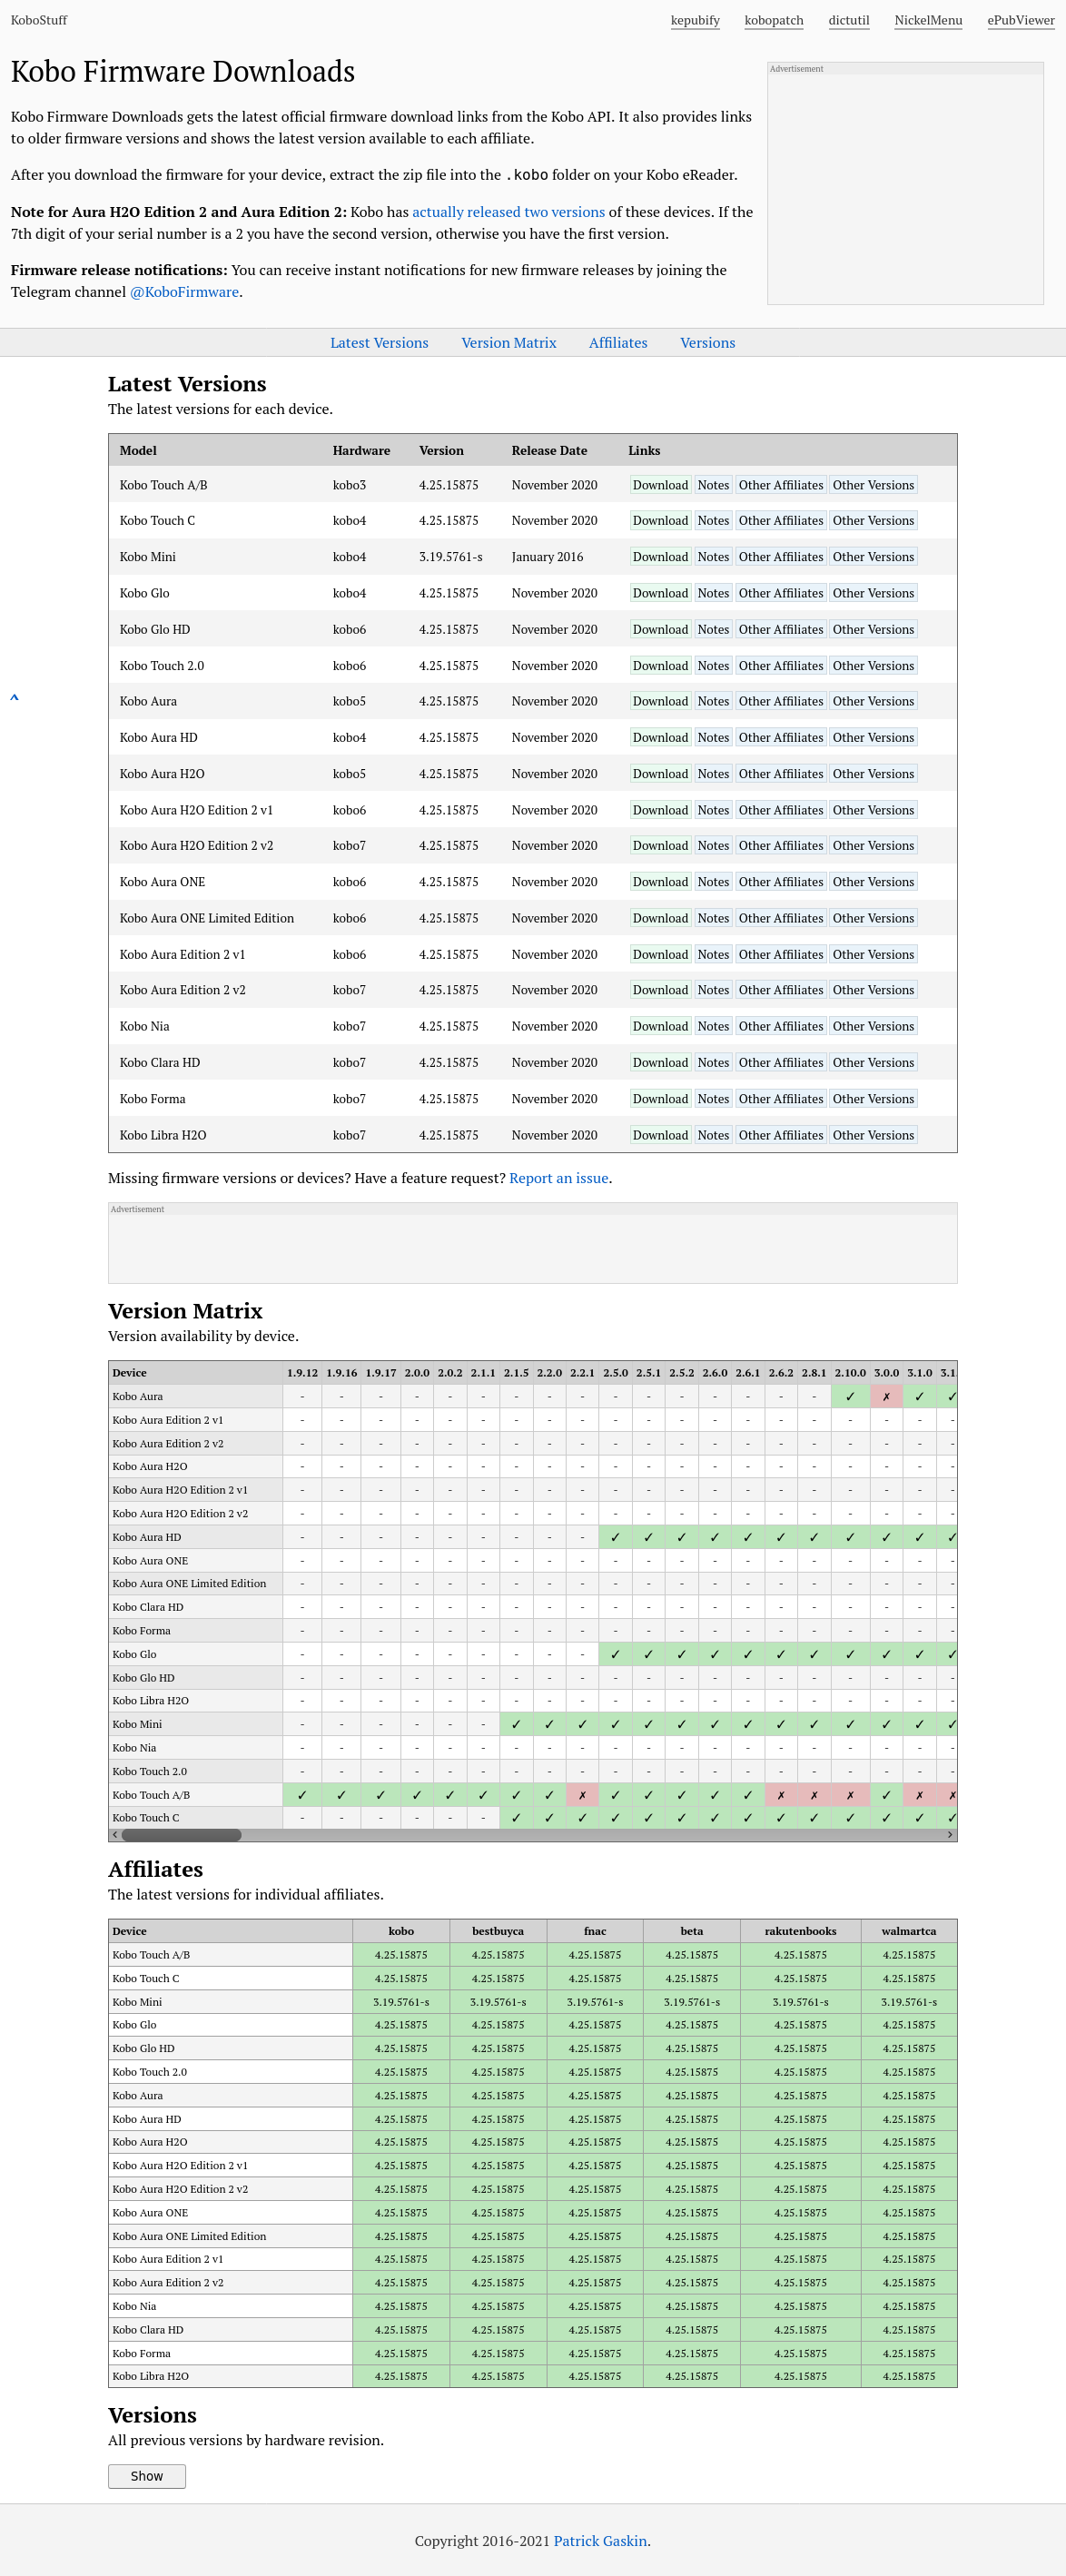1066x2576 pixels.
Task: Open the Patrick Gaskin footer link
Action: tap(600, 2541)
